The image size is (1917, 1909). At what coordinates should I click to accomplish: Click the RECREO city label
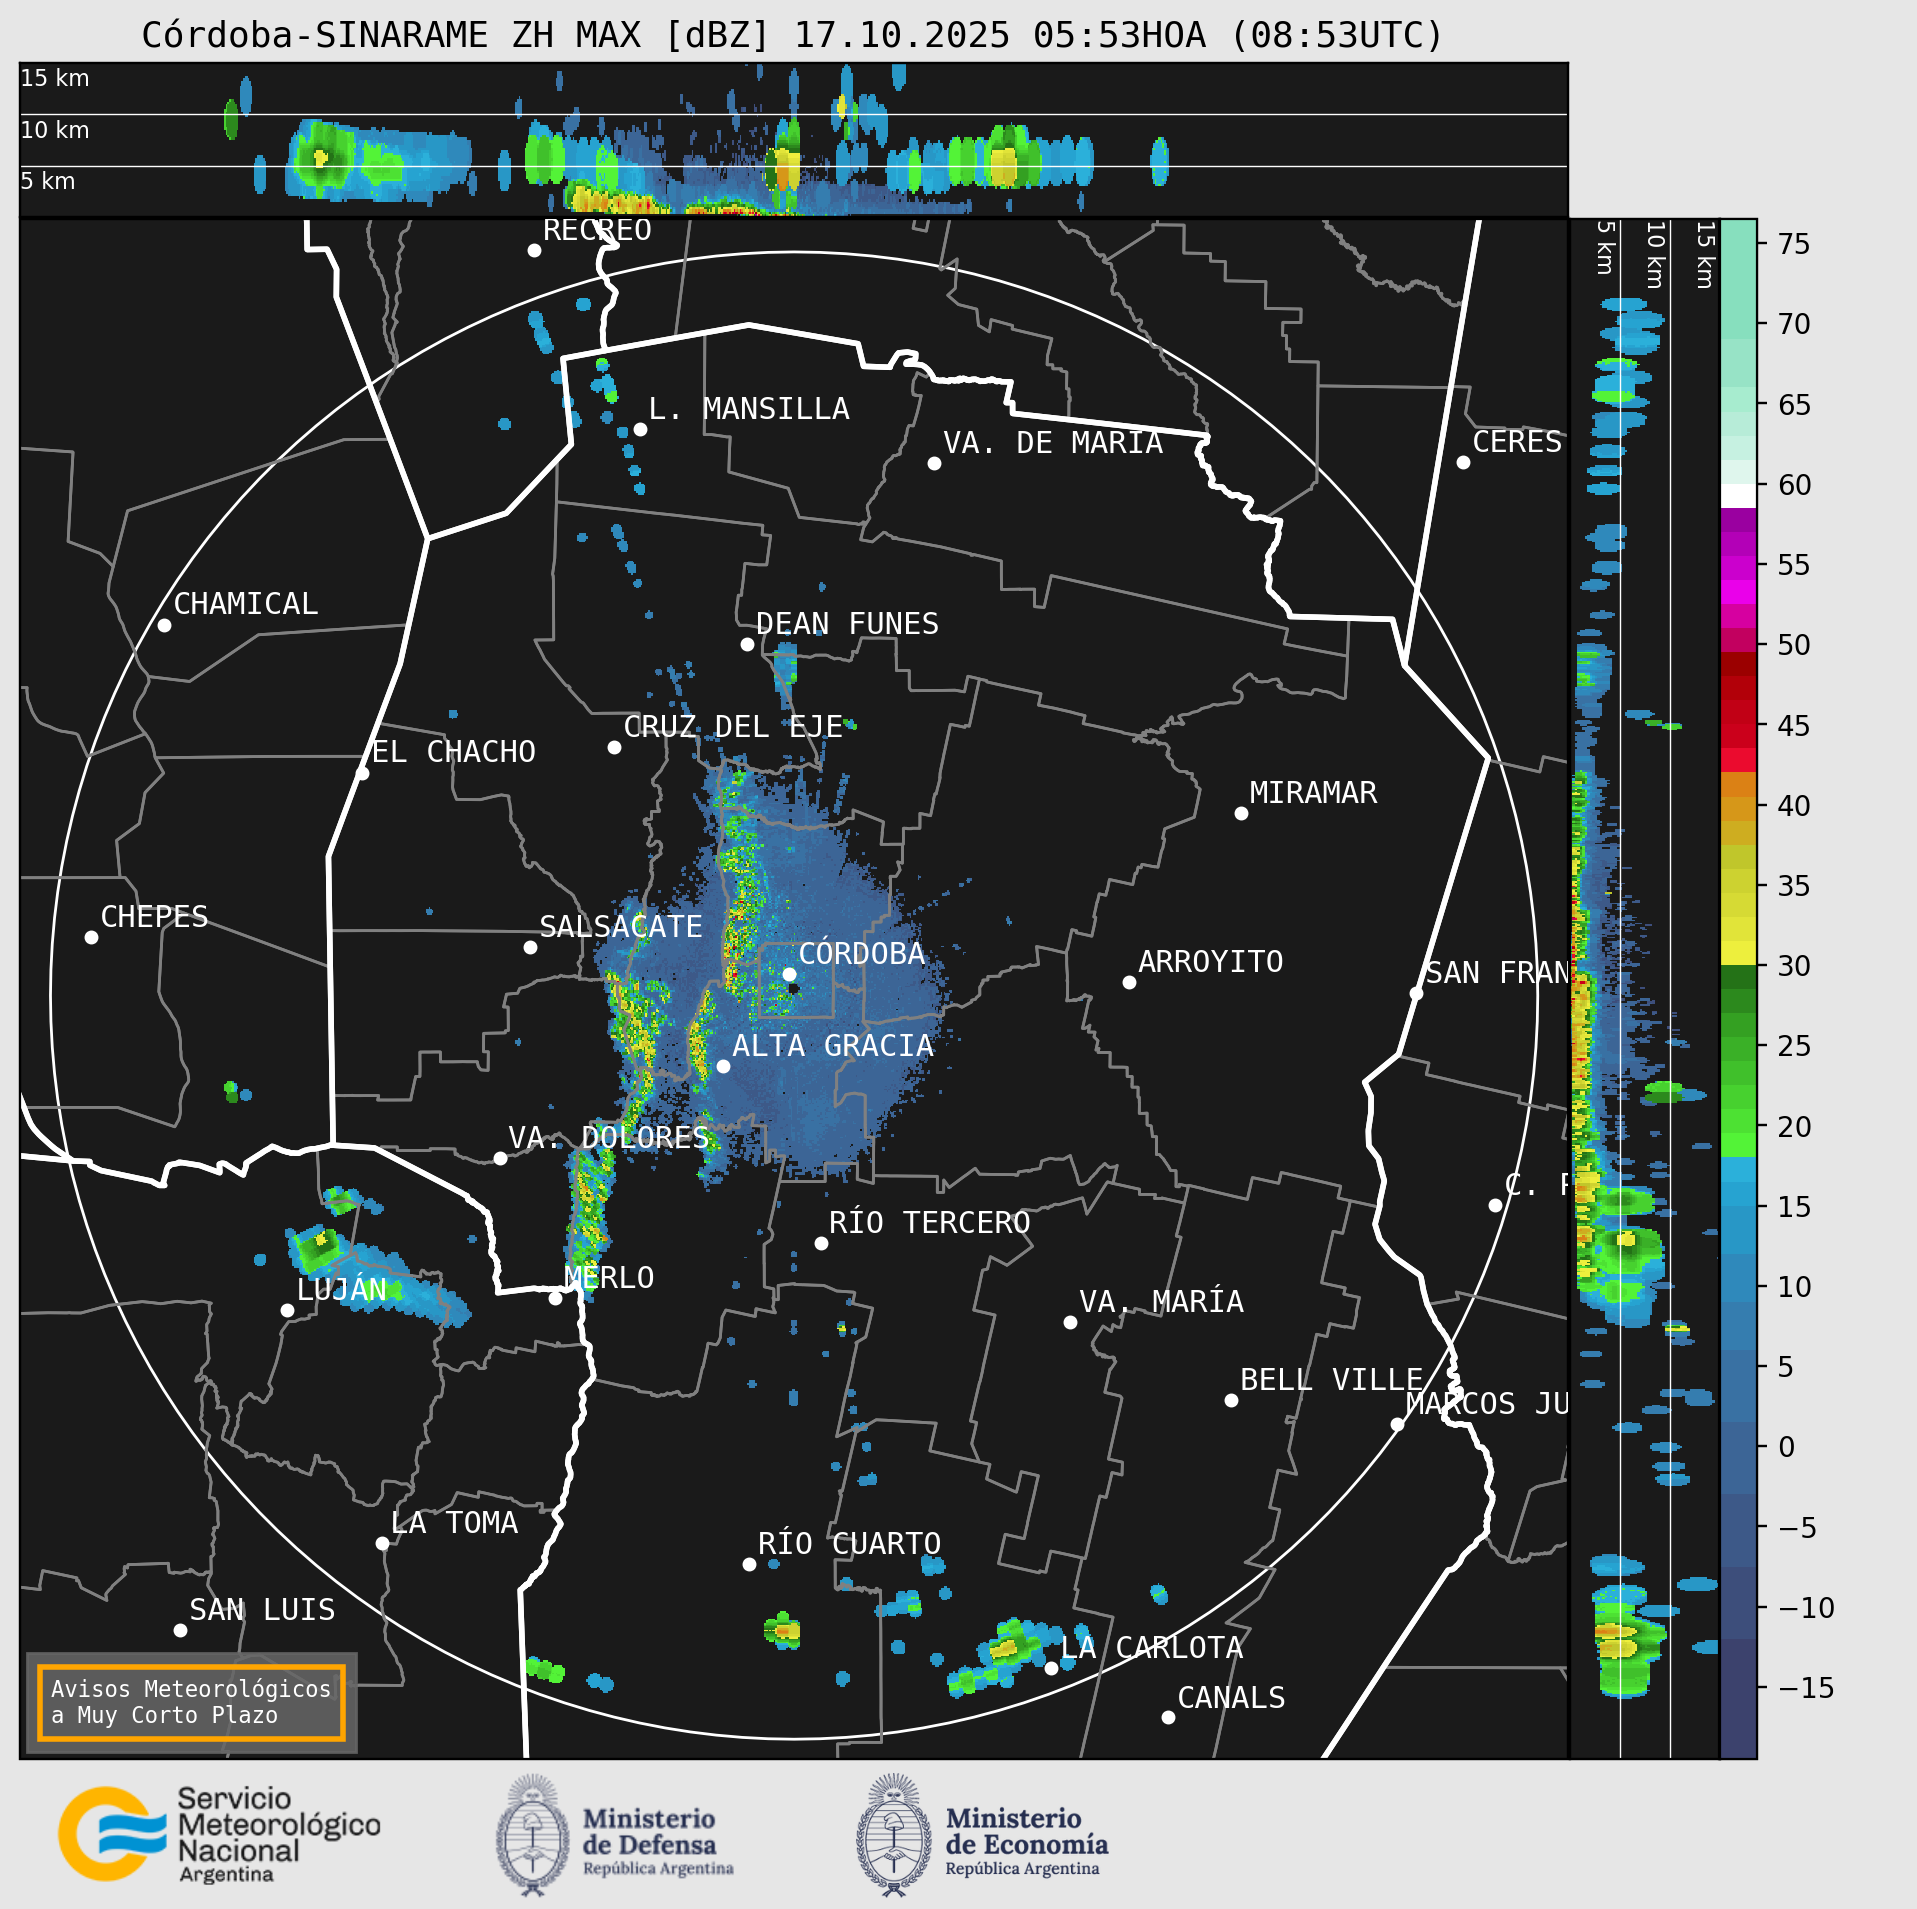(x=597, y=230)
